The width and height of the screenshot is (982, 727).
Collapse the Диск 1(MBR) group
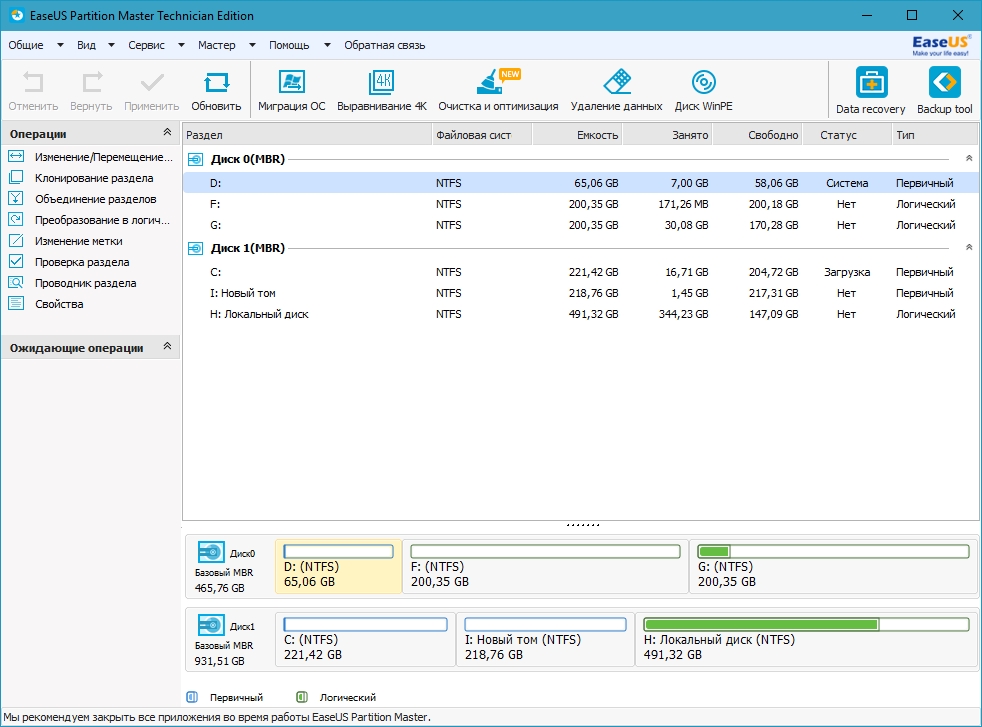pyautogui.click(x=968, y=247)
